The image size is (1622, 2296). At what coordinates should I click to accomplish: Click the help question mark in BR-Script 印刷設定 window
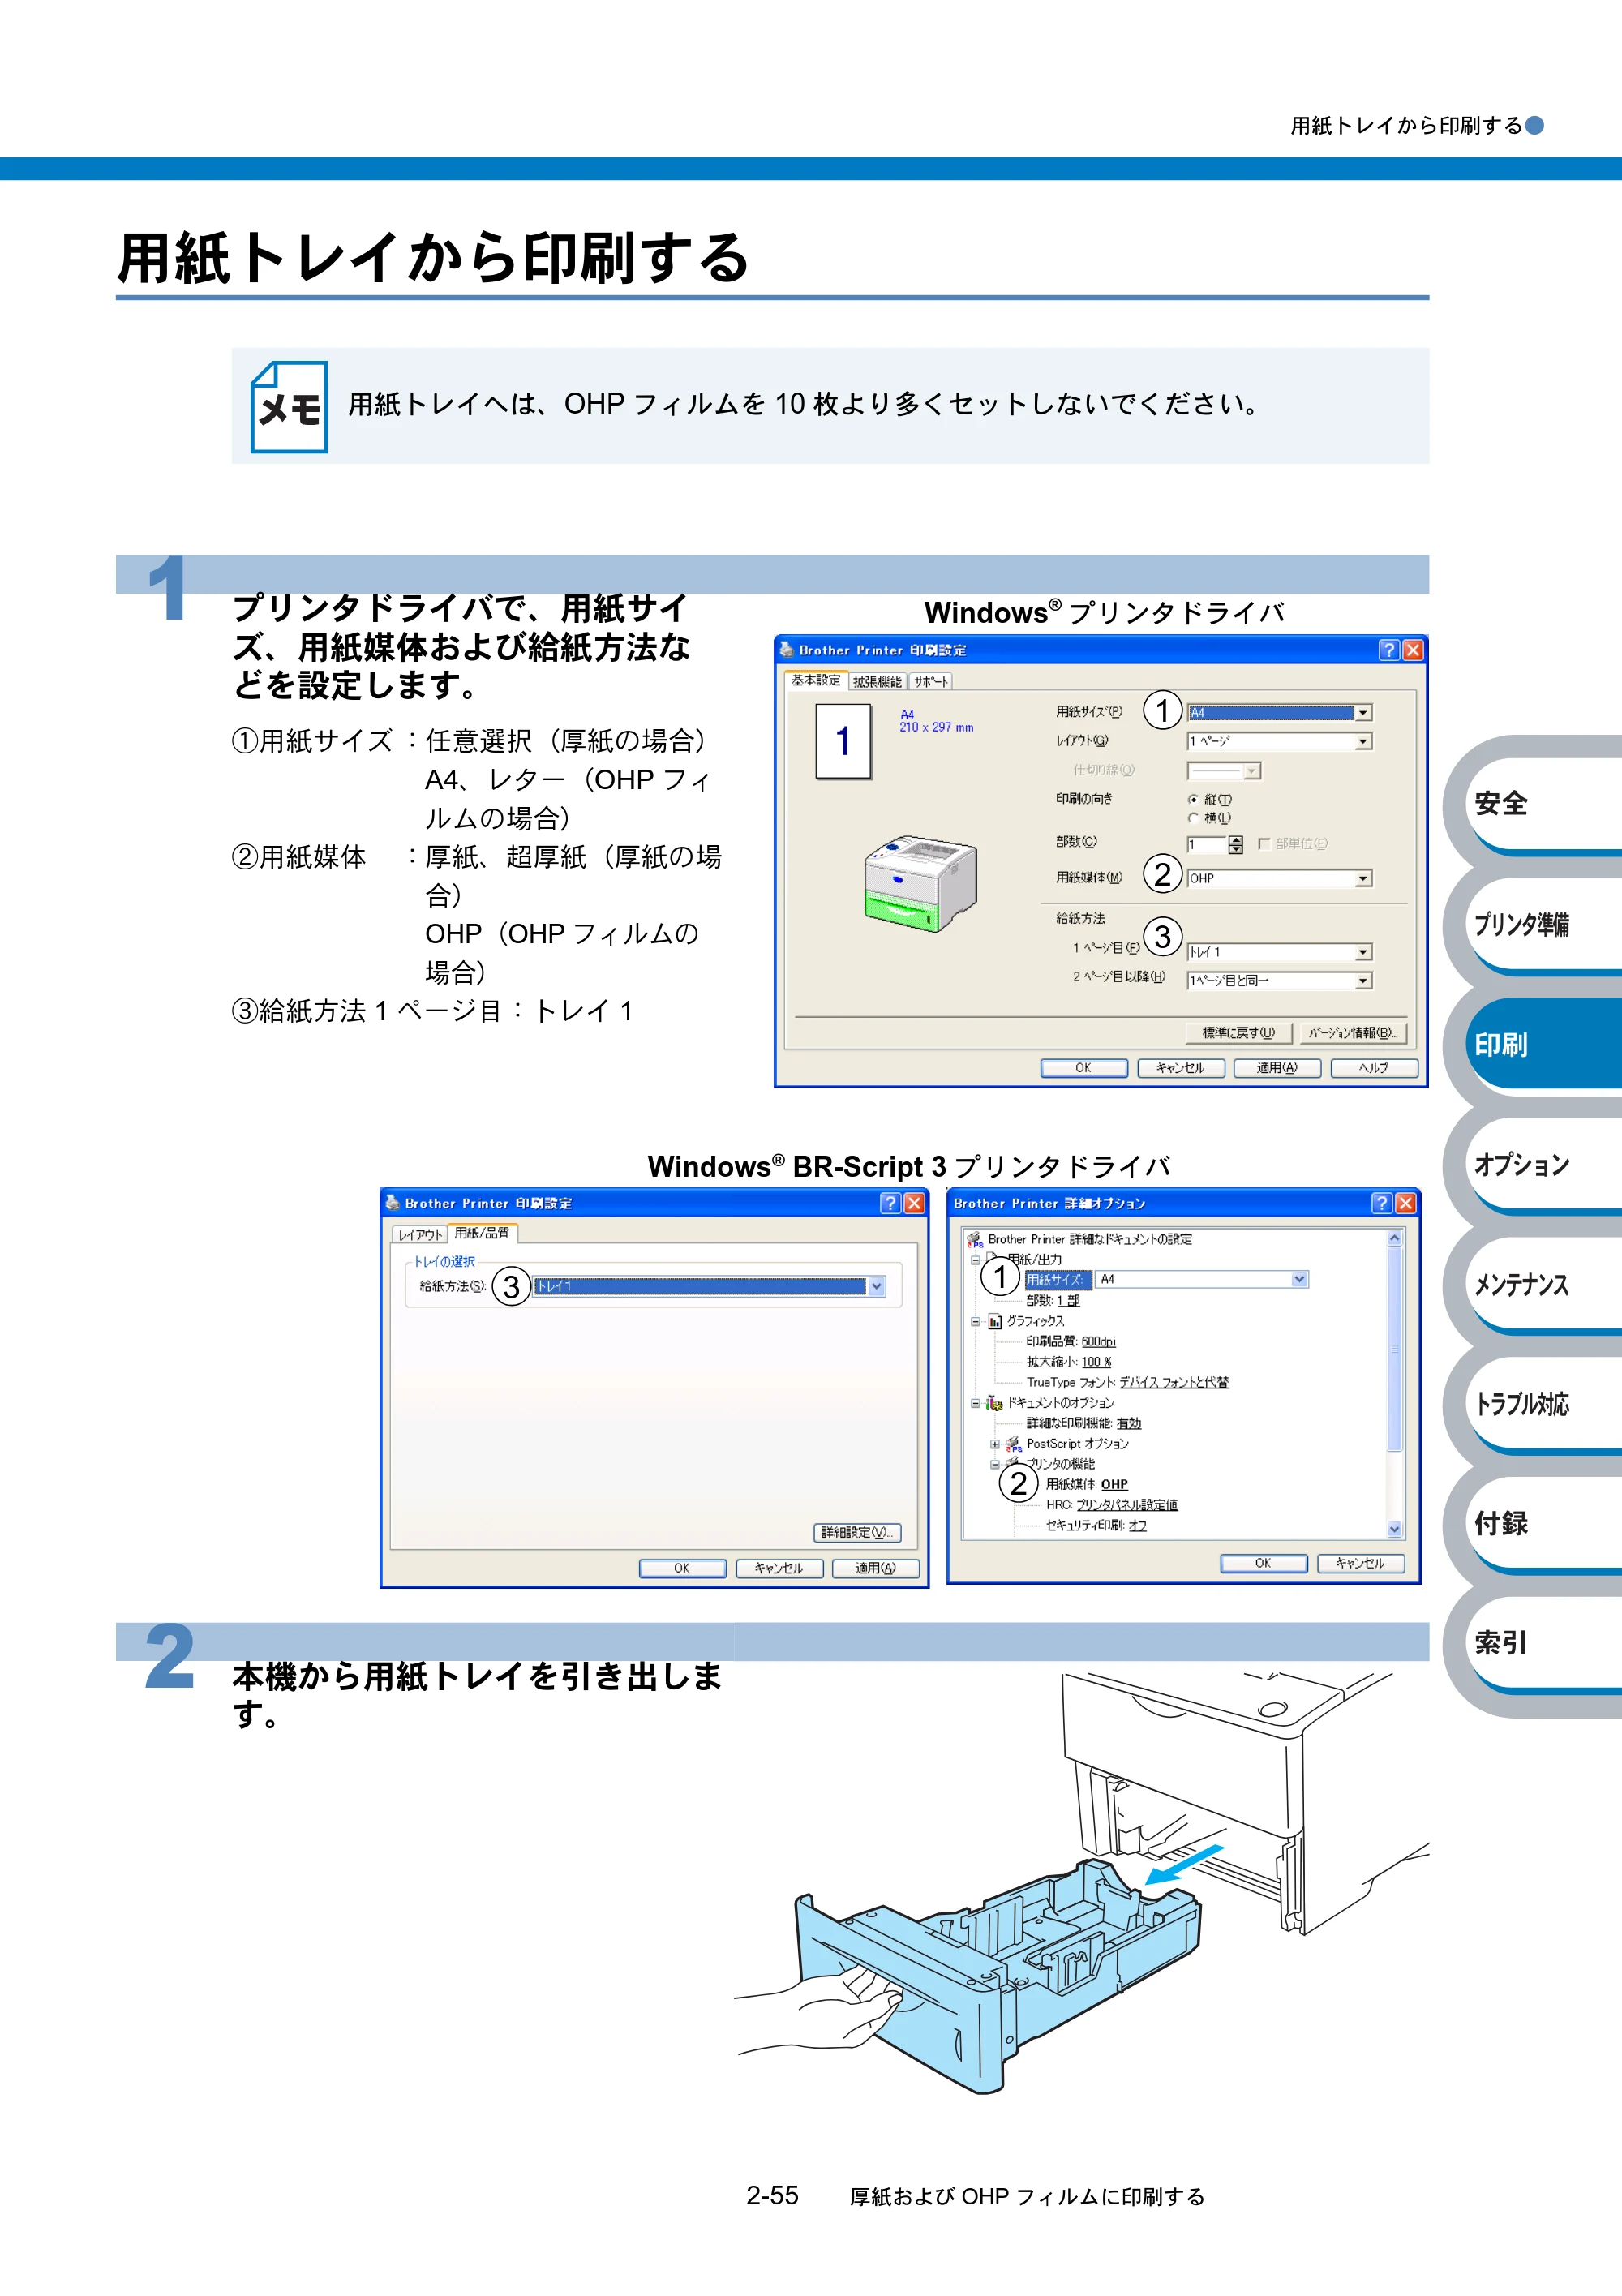(890, 1203)
